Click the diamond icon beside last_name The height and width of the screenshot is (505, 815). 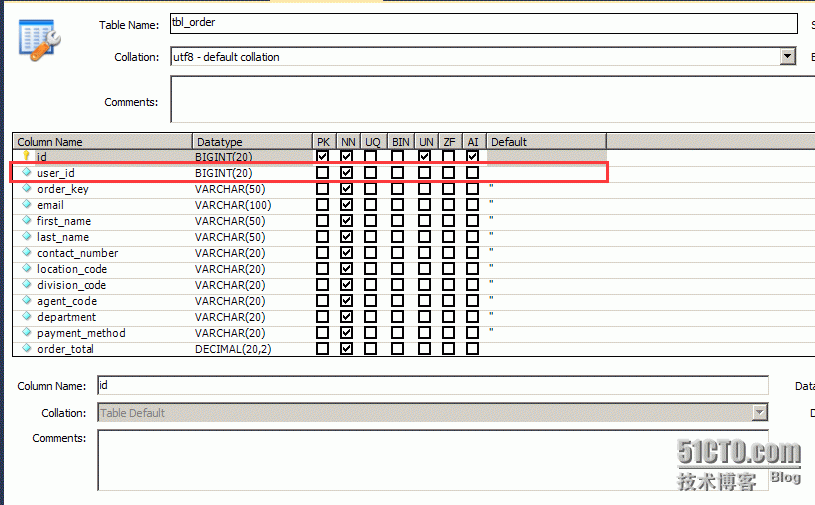27,236
